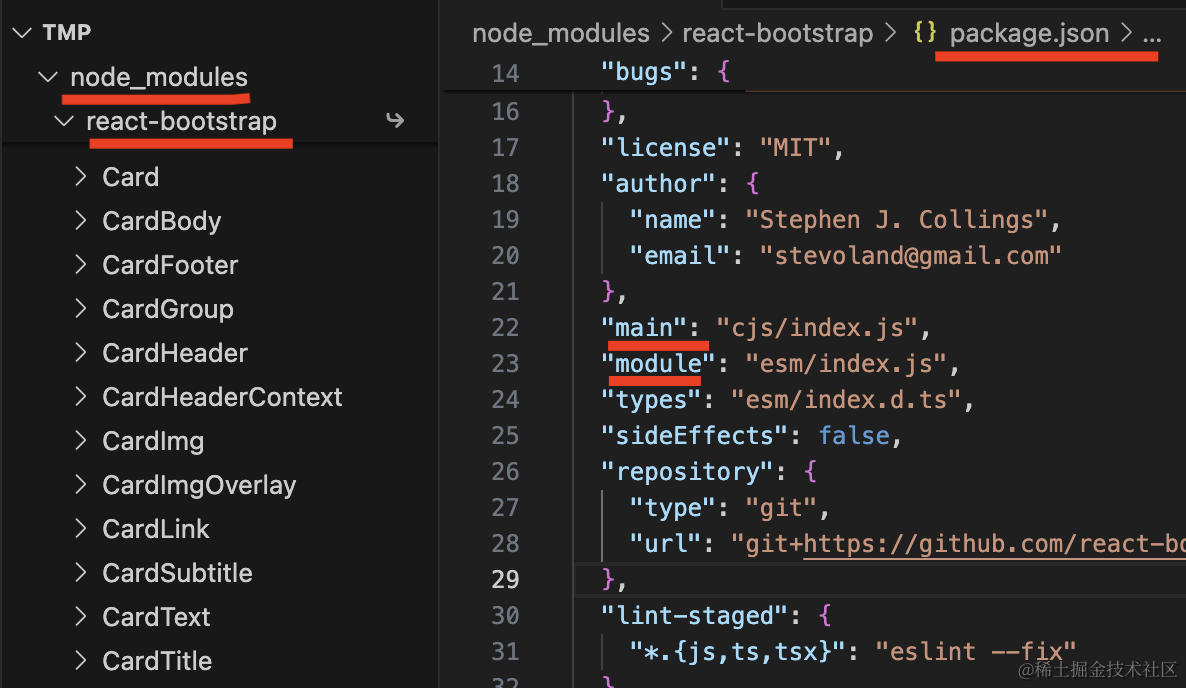Select the node_modules folder name
The image size is (1186, 688).
click(x=159, y=77)
